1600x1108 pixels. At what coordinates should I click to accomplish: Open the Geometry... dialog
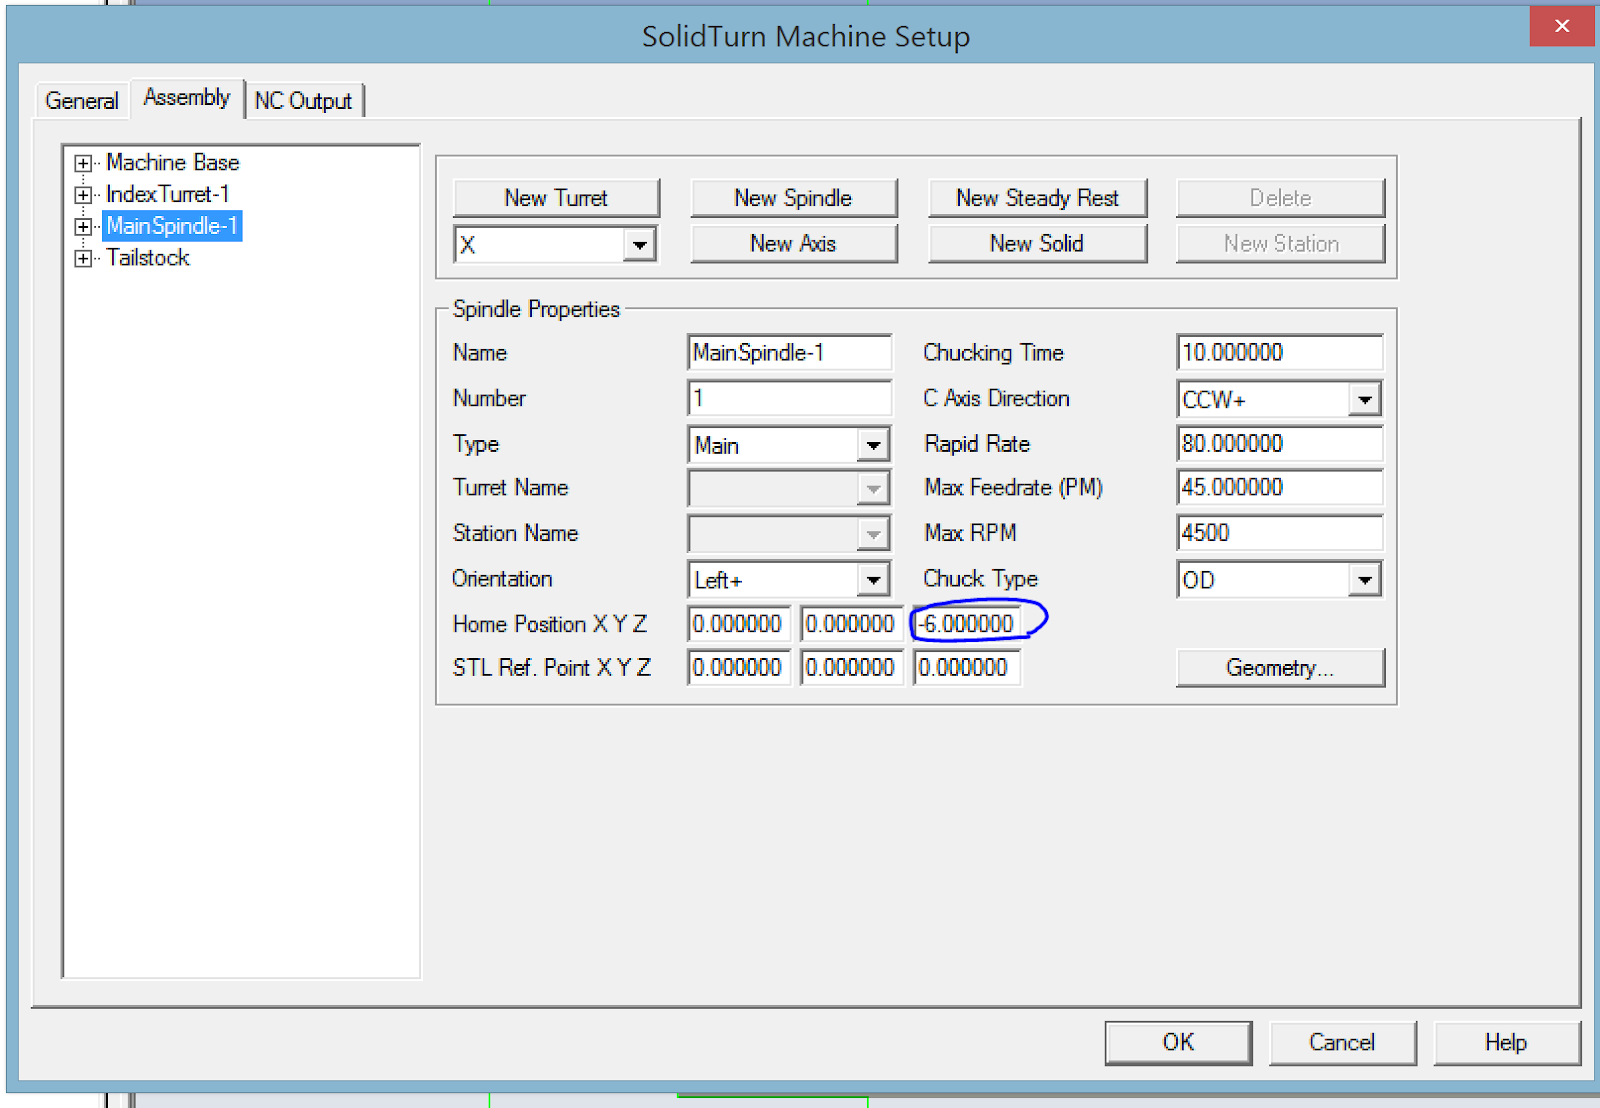pyautogui.click(x=1280, y=668)
